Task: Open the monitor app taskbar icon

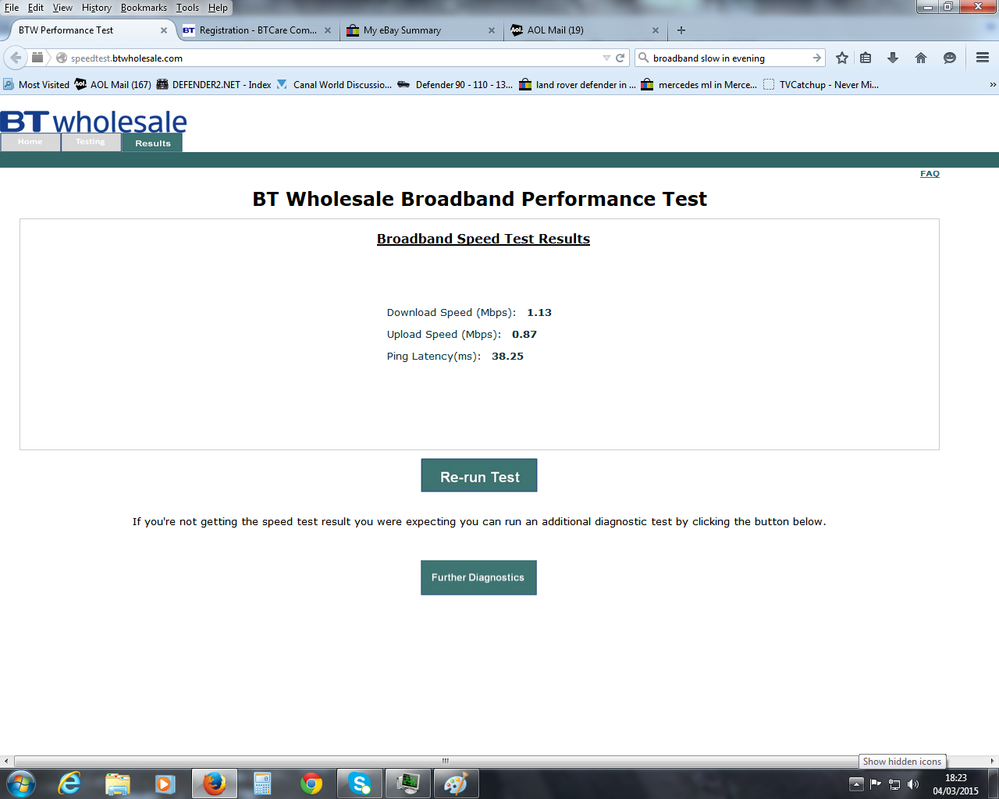Action: (x=408, y=784)
